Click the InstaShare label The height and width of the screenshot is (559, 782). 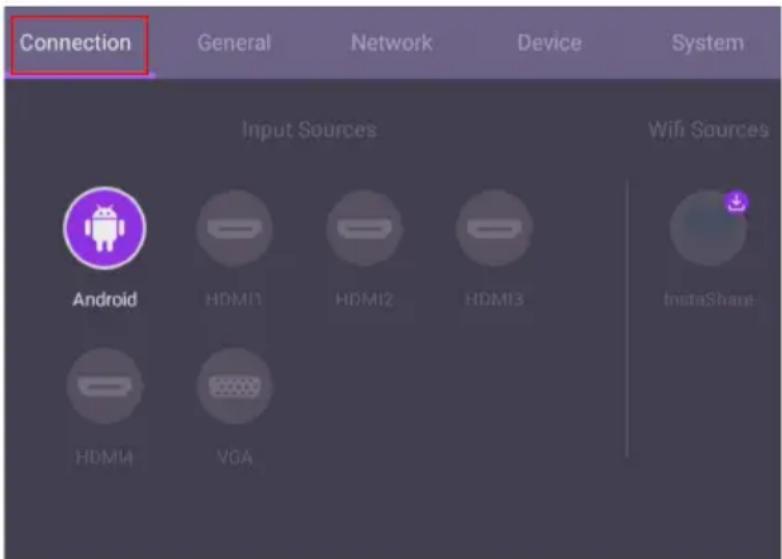click(709, 299)
